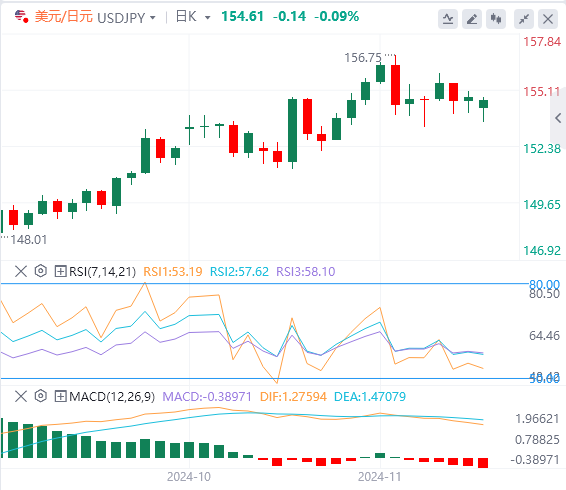Screen dimensions: 566x490
Task: Click the 156.75 high price label
Action: pos(363,58)
